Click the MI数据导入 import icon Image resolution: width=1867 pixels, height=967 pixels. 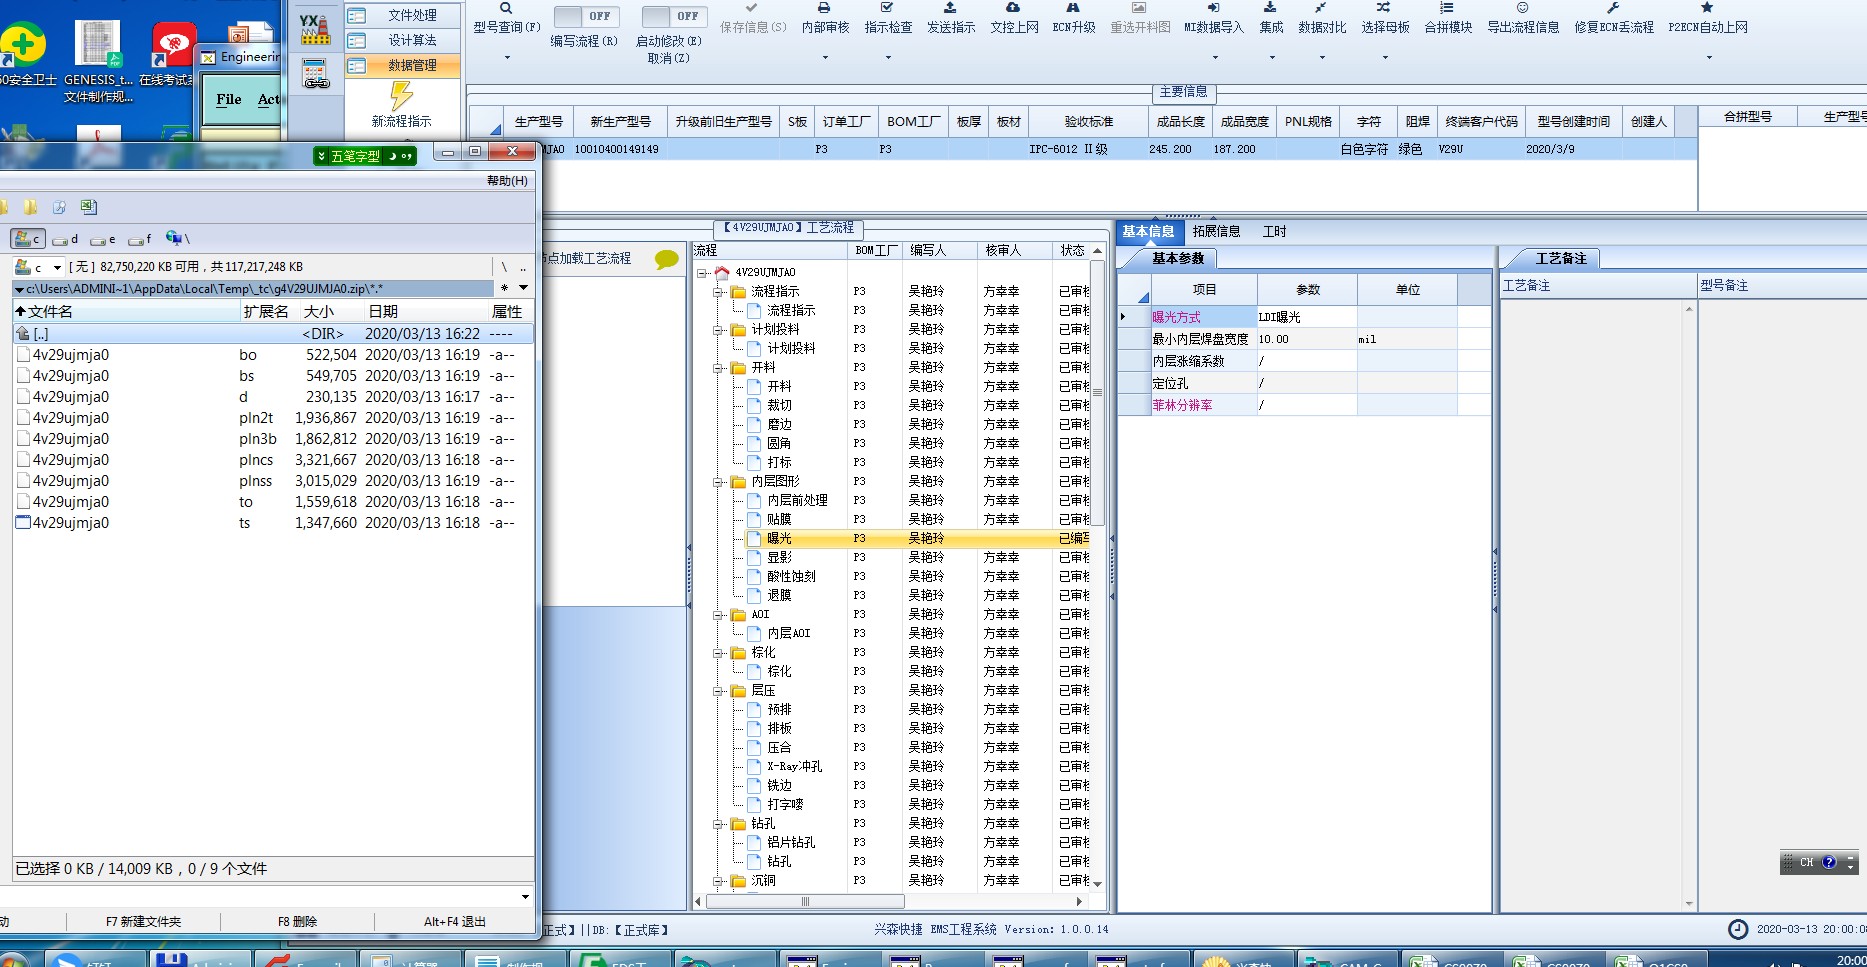click(x=1213, y=8)
